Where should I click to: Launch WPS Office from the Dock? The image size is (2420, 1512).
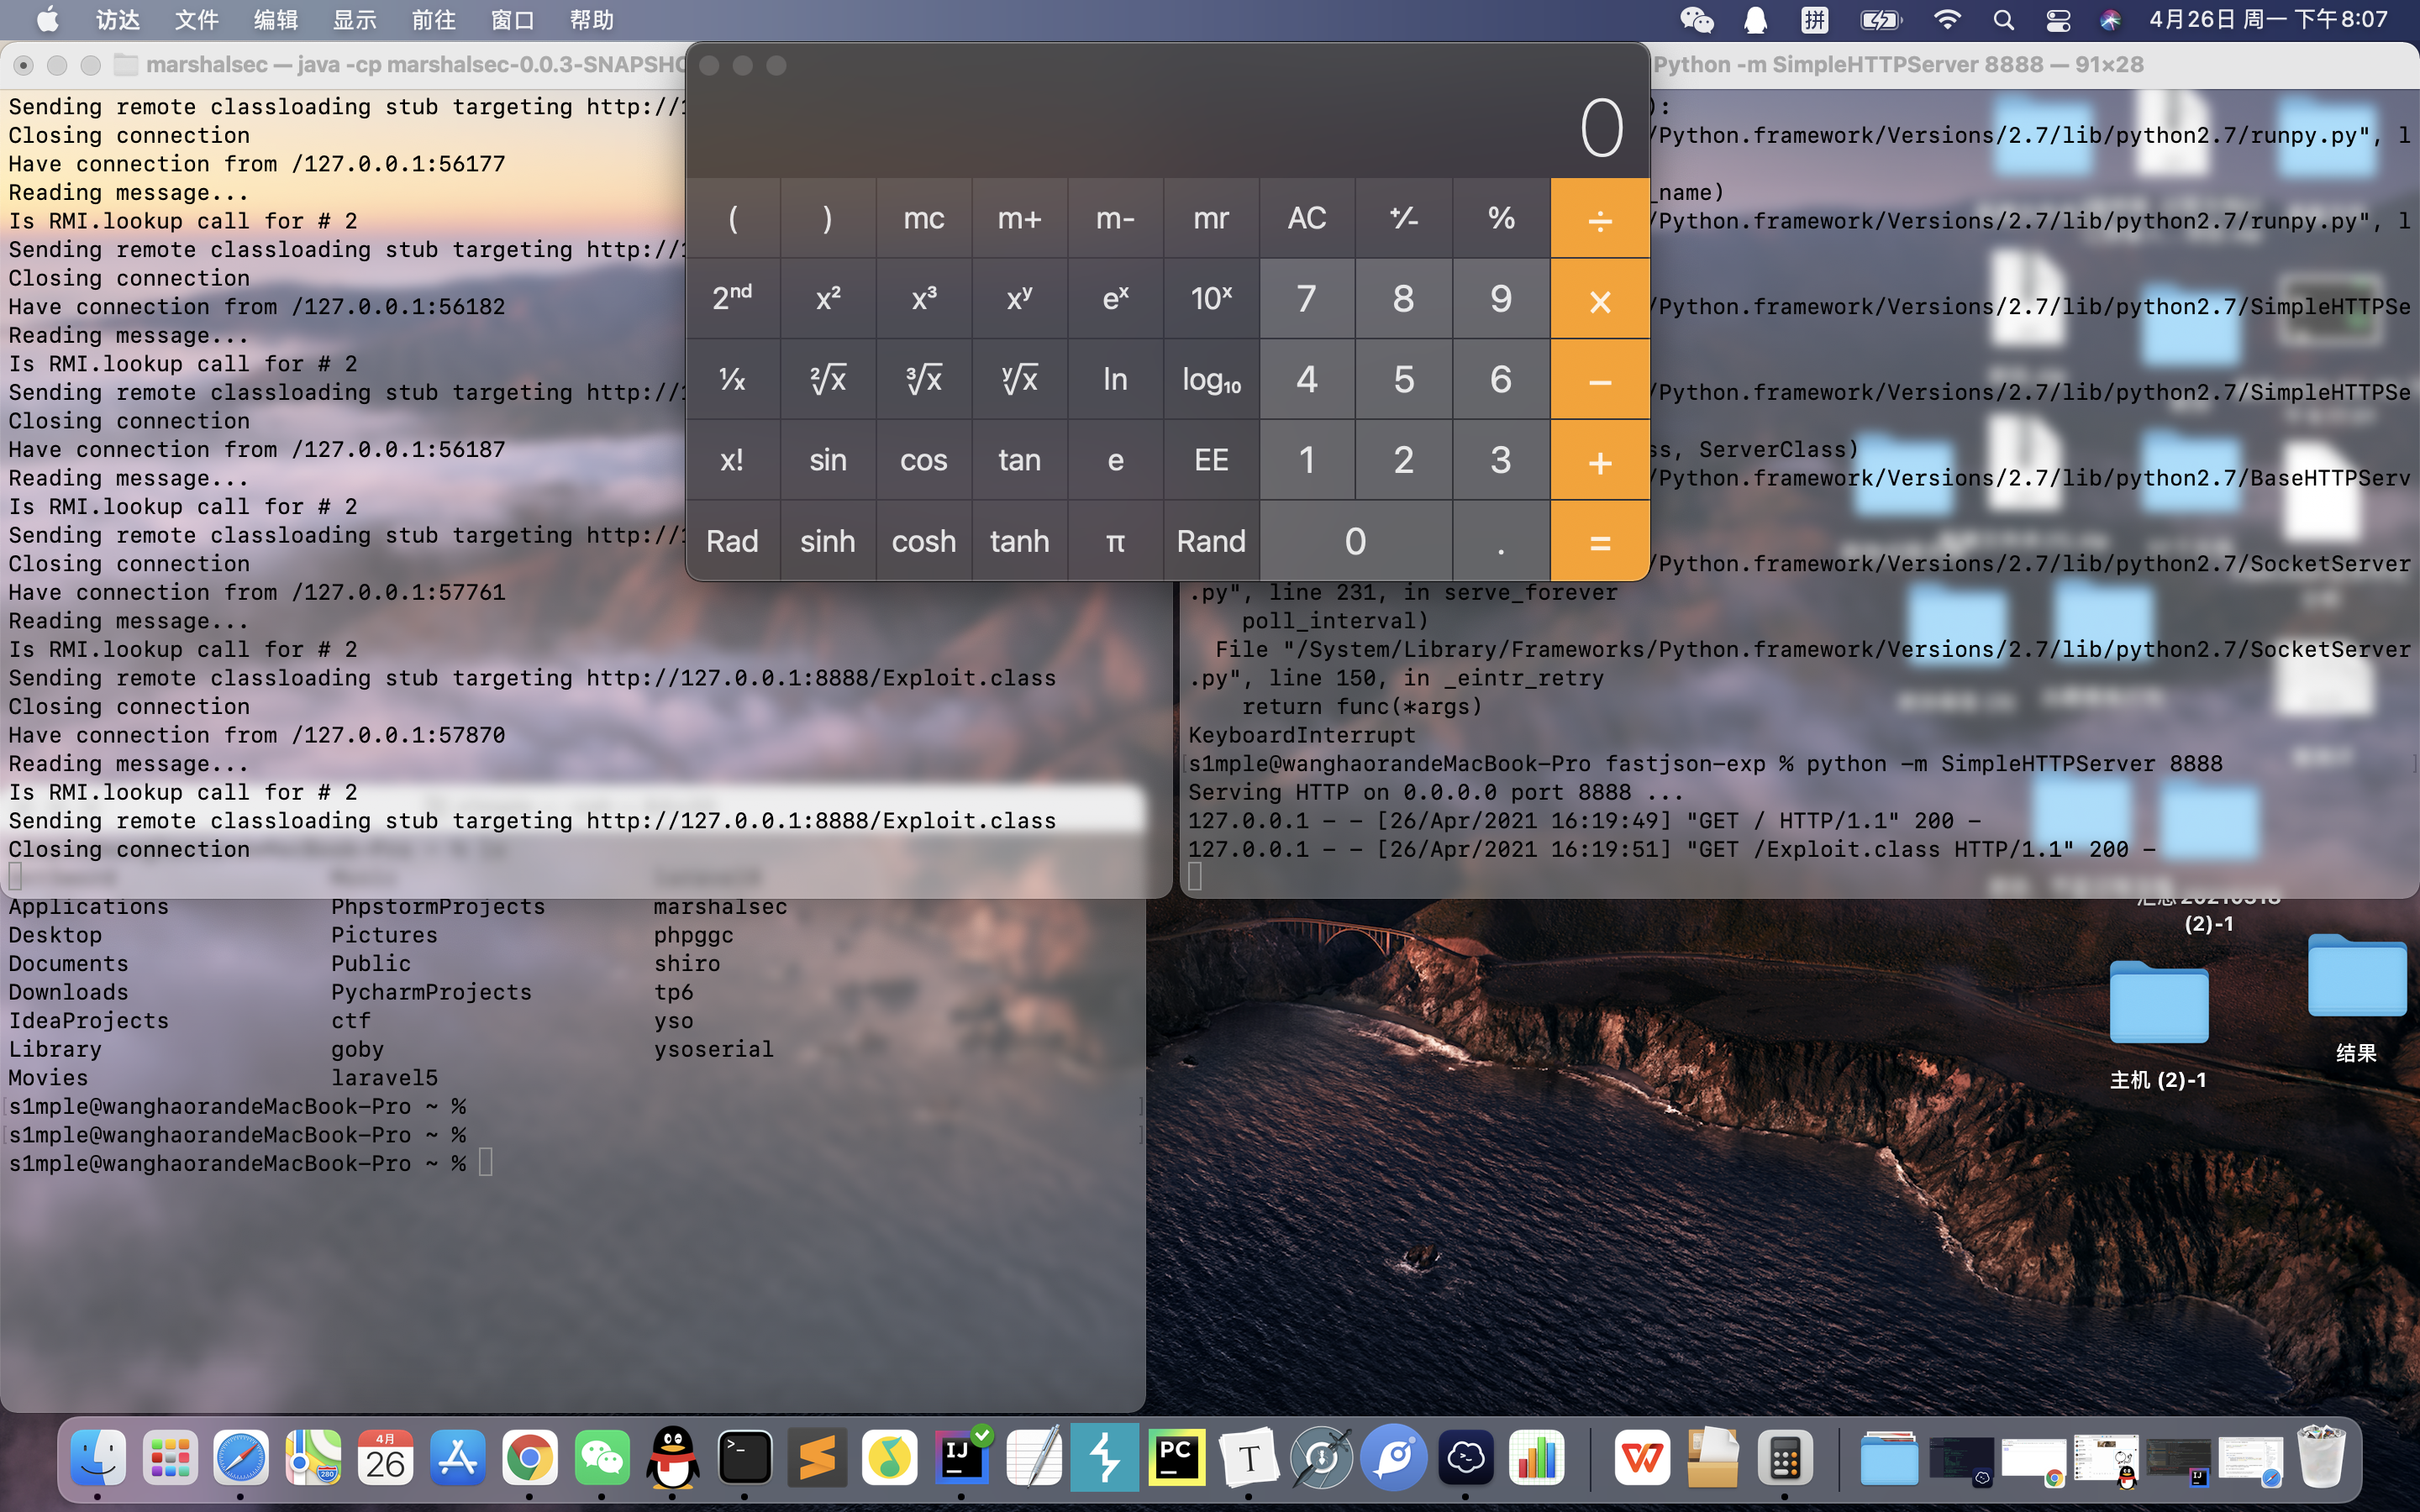point(1641,1457)
